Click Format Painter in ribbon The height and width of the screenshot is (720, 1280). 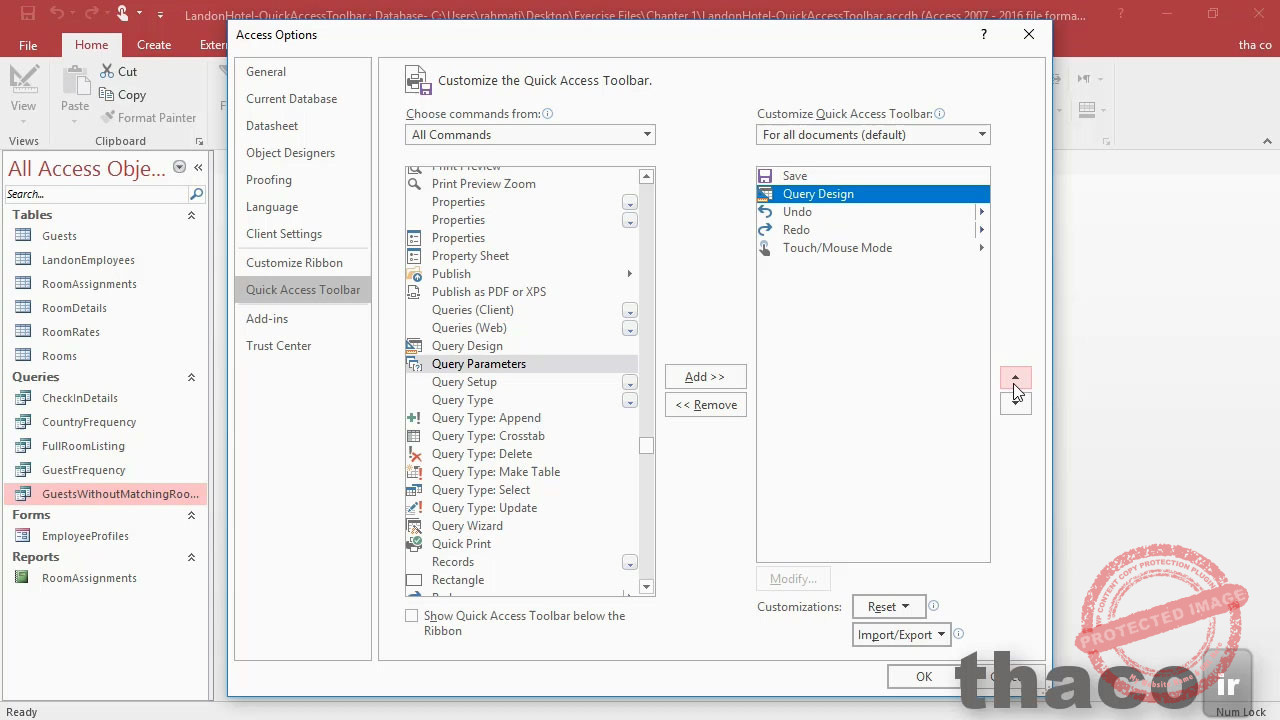point(147,118)
